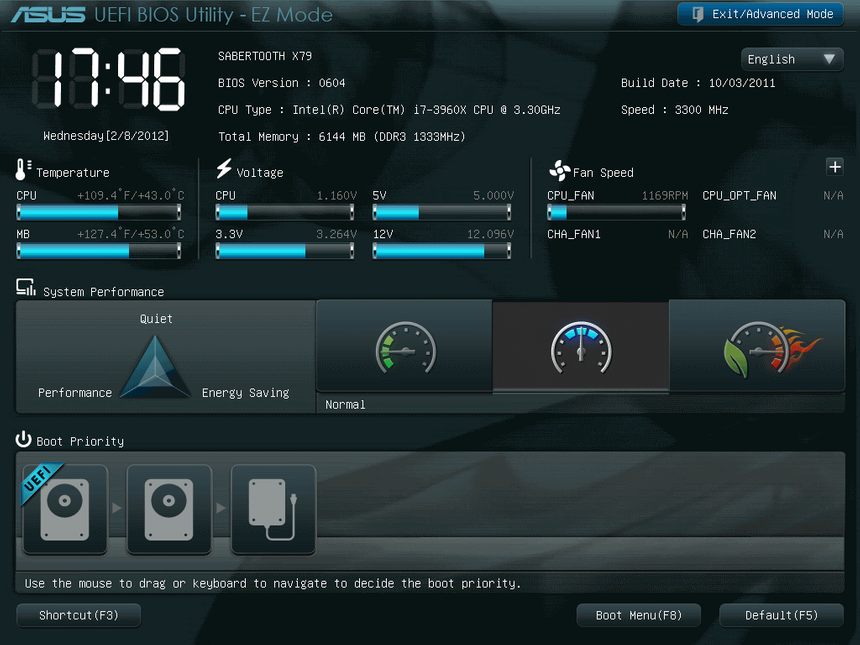The width and height of the screenshot is (860, 645).
Task: Select the first UEFI boot drive icon
Action: point(64,510)
